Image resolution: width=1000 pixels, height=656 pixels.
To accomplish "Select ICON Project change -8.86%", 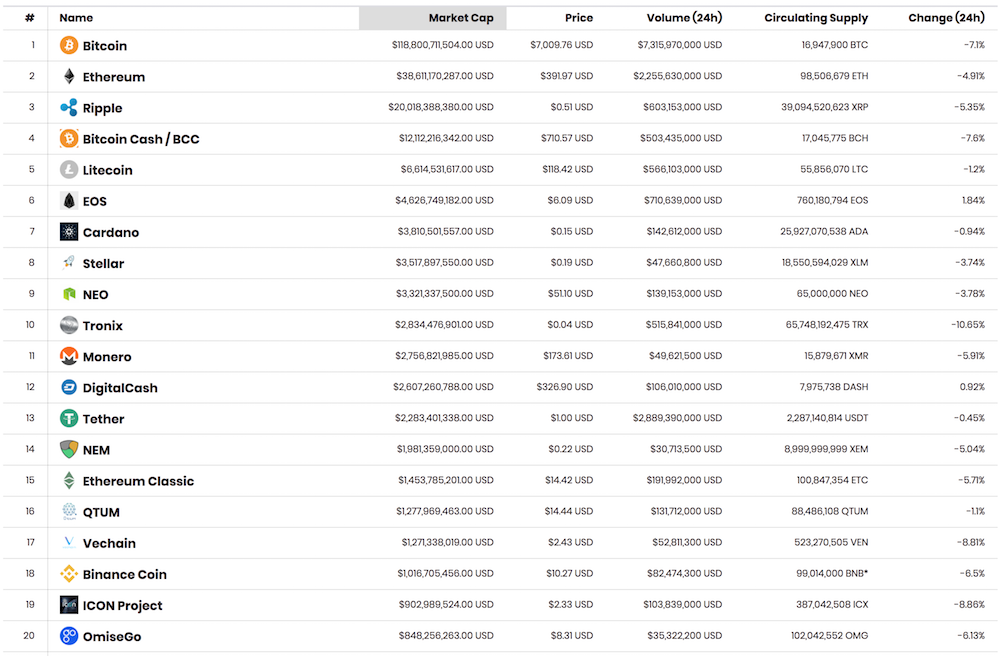I will coord(971,604).
